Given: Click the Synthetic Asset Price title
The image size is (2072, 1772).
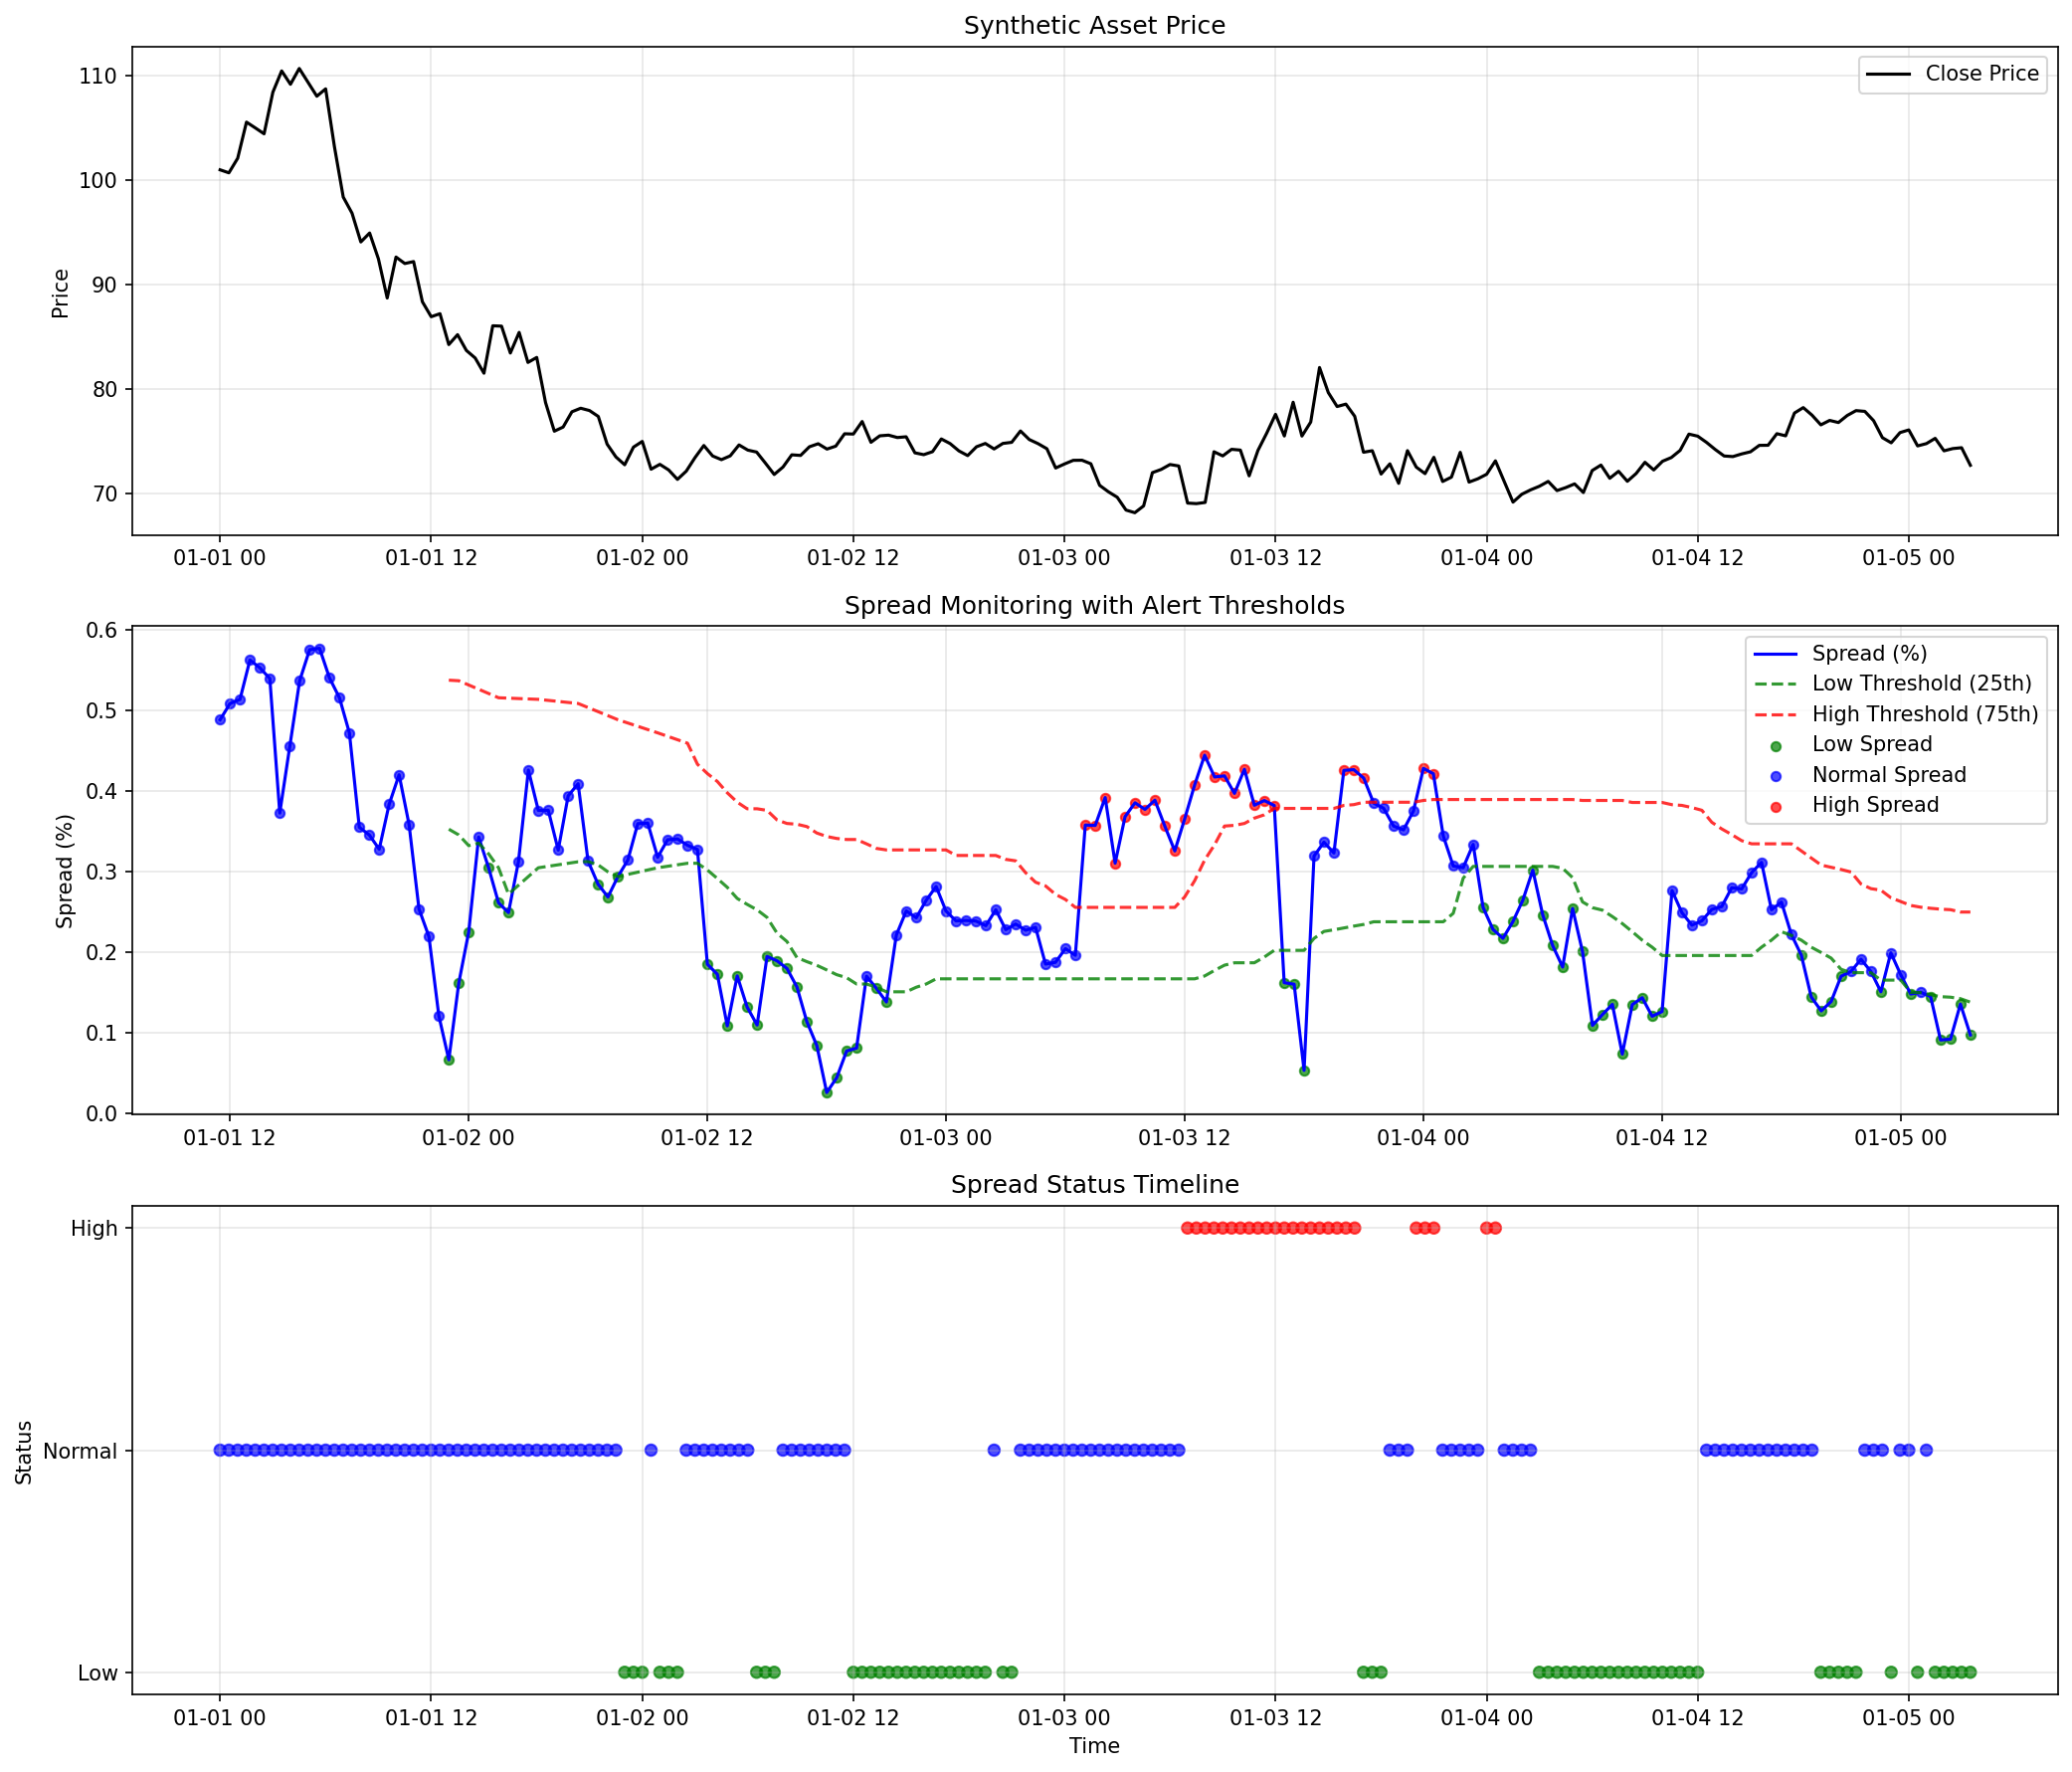Looking at the screenshot, I should tap(1095, 25).
